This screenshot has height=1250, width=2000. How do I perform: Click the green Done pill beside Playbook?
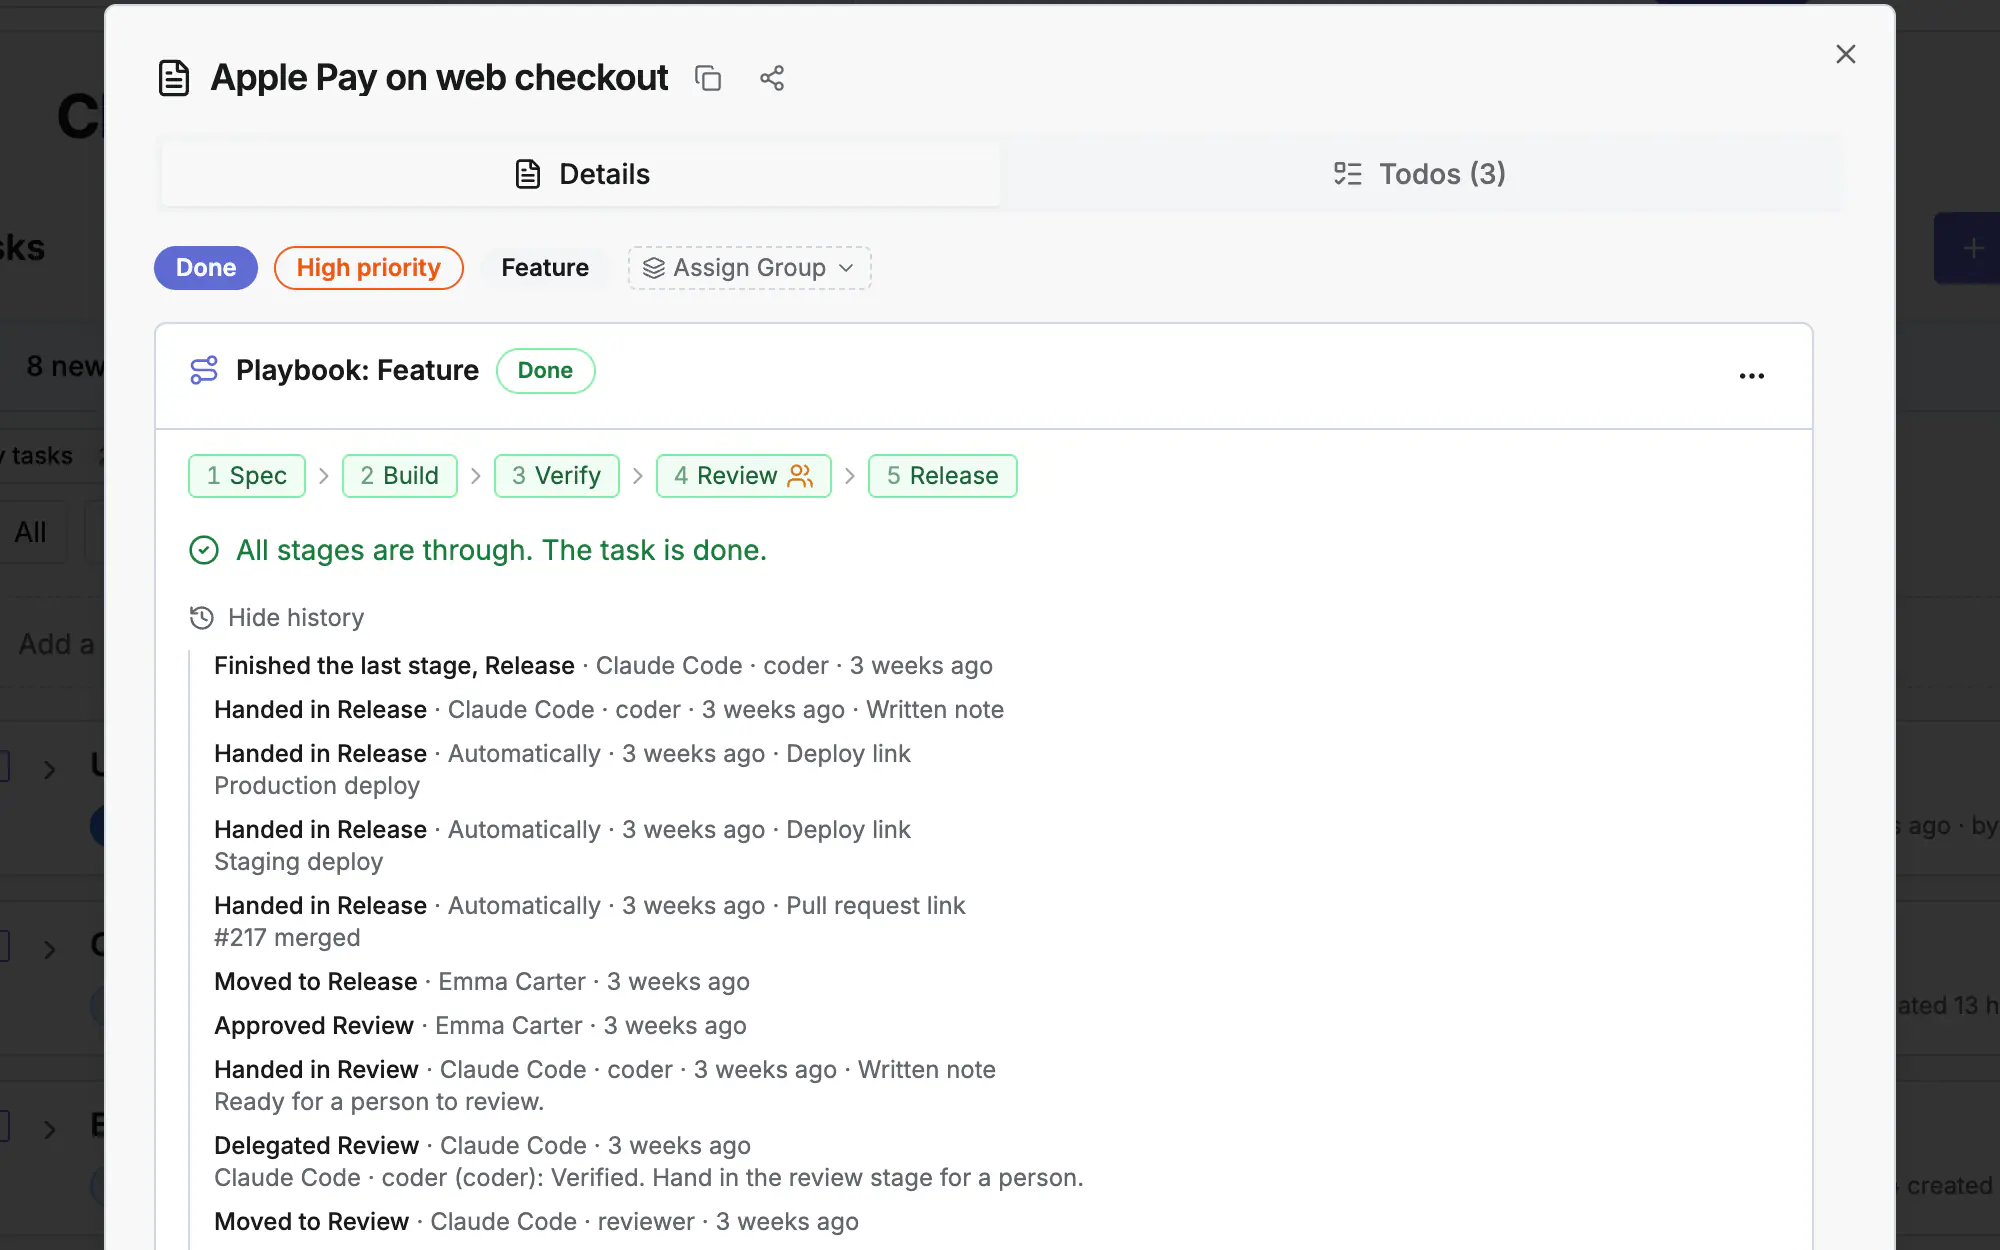click(546, 371)
